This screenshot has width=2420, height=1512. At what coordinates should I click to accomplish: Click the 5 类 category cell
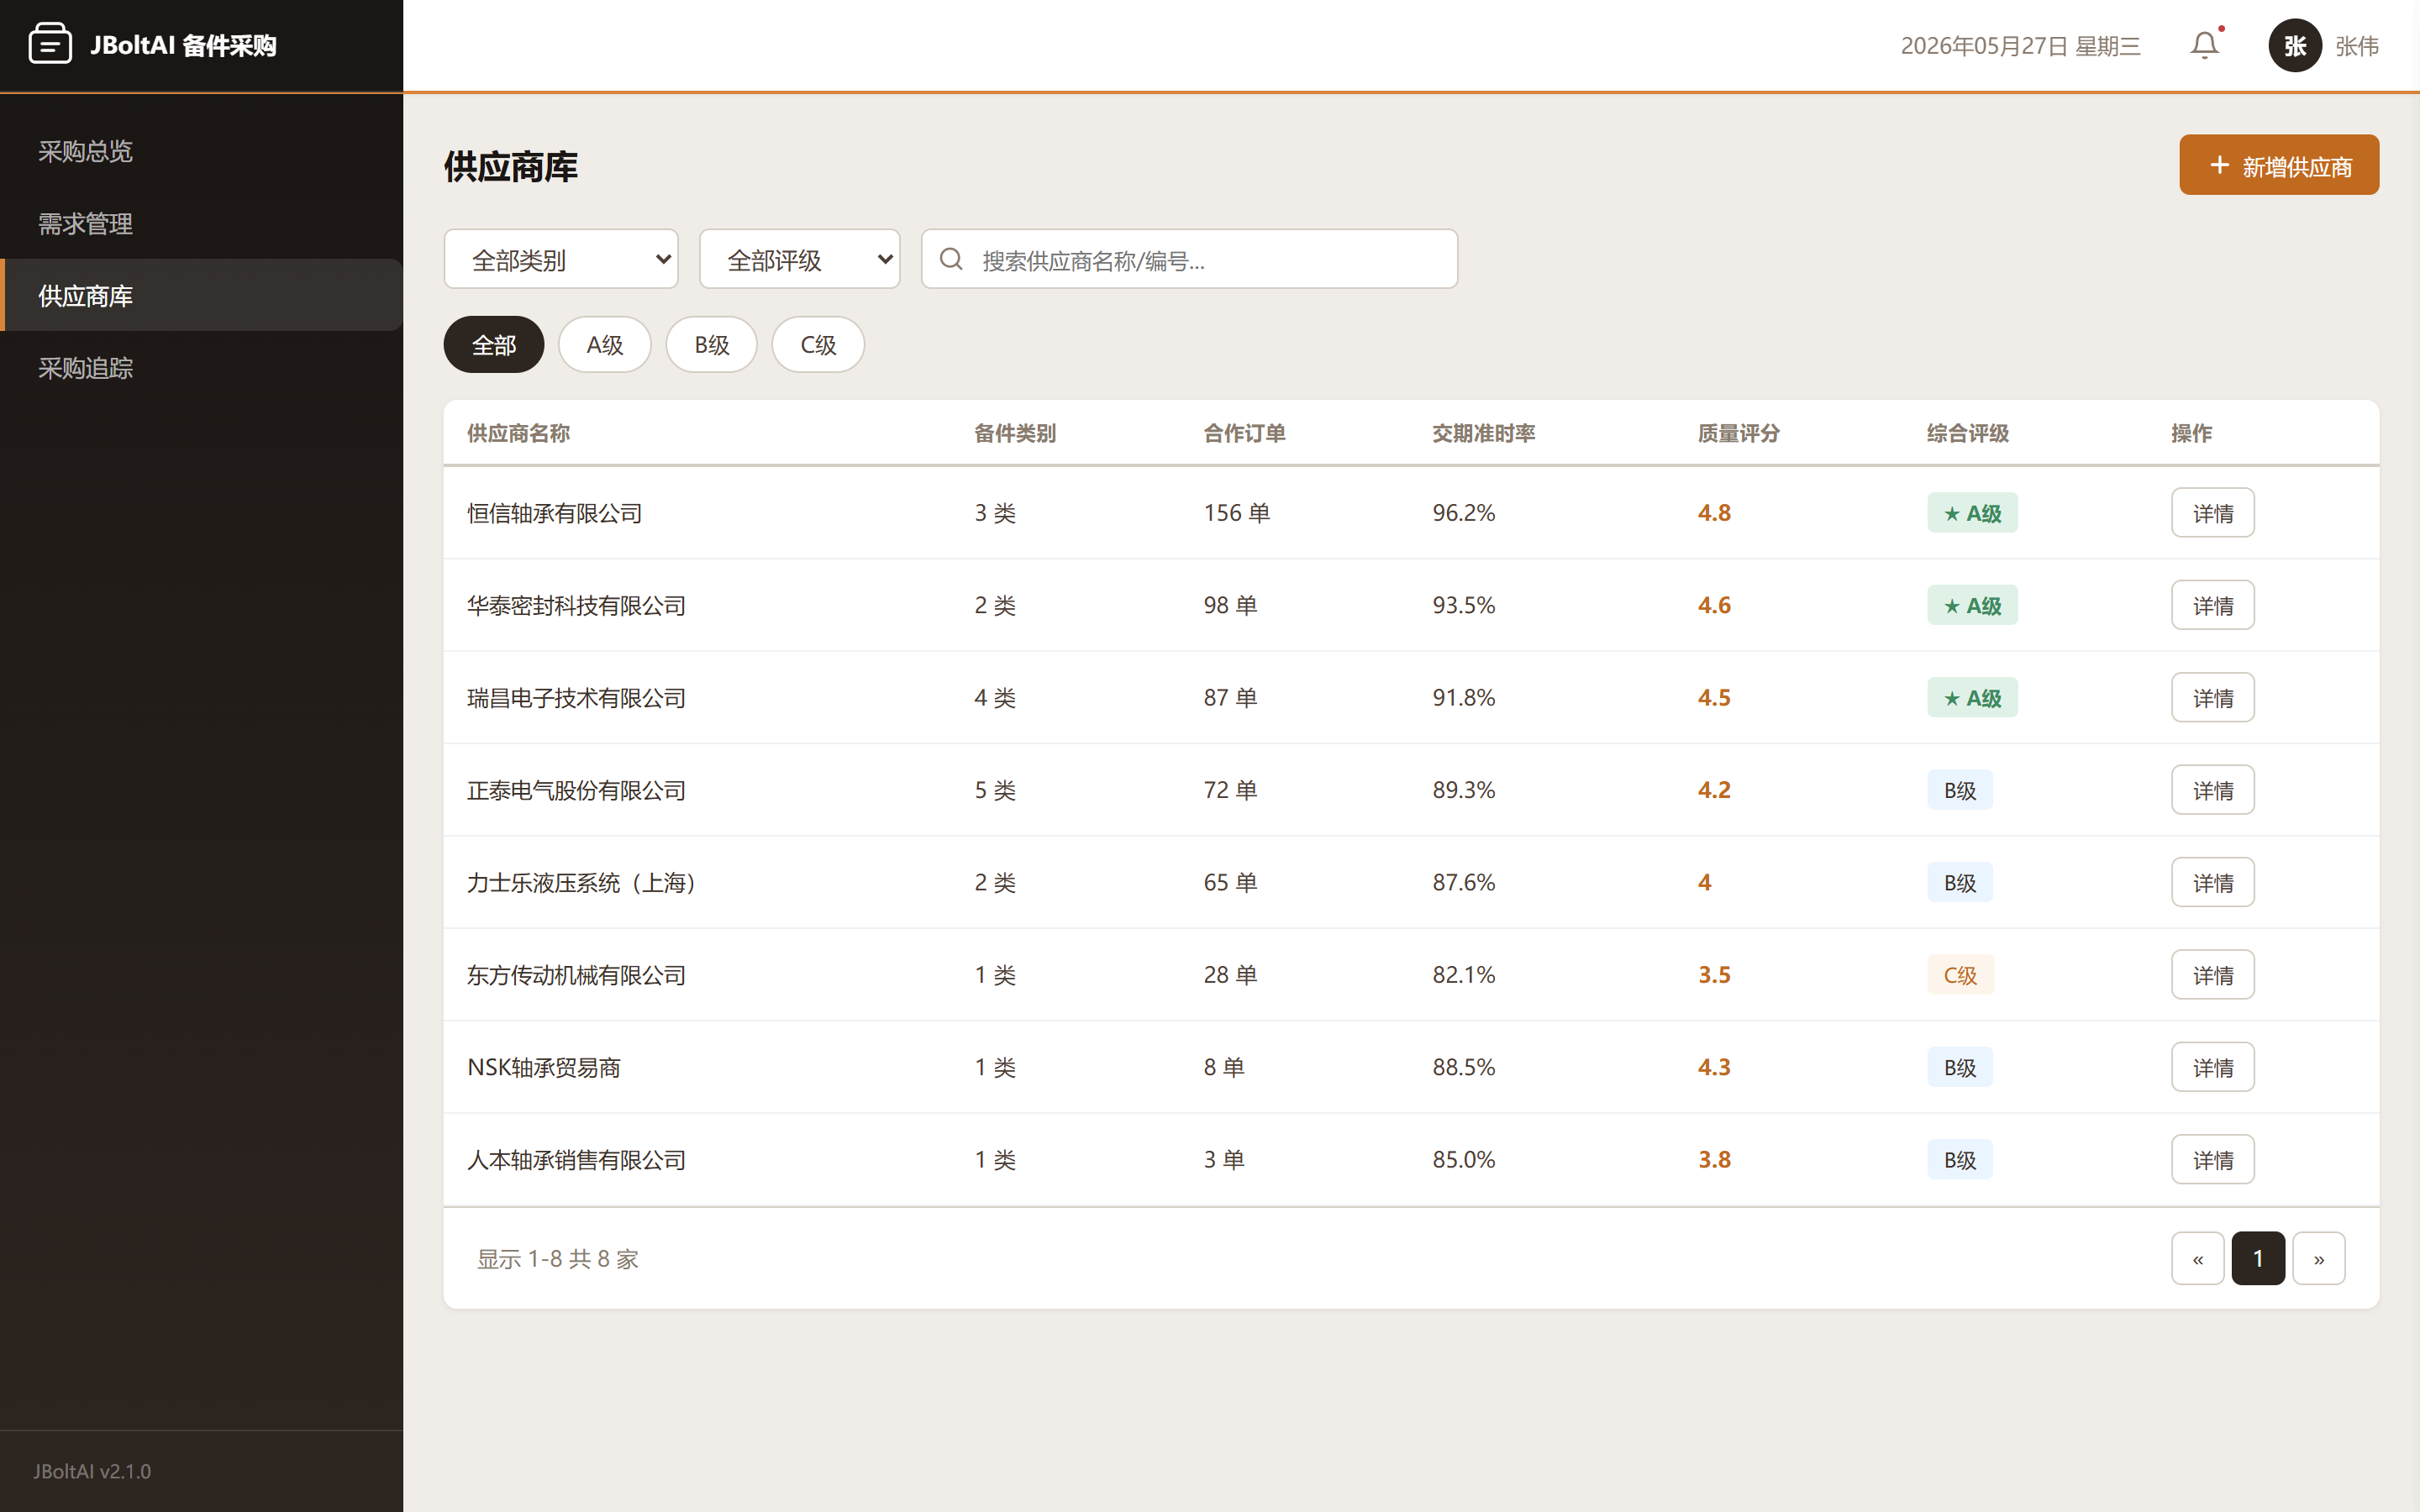tap(995, 790)
